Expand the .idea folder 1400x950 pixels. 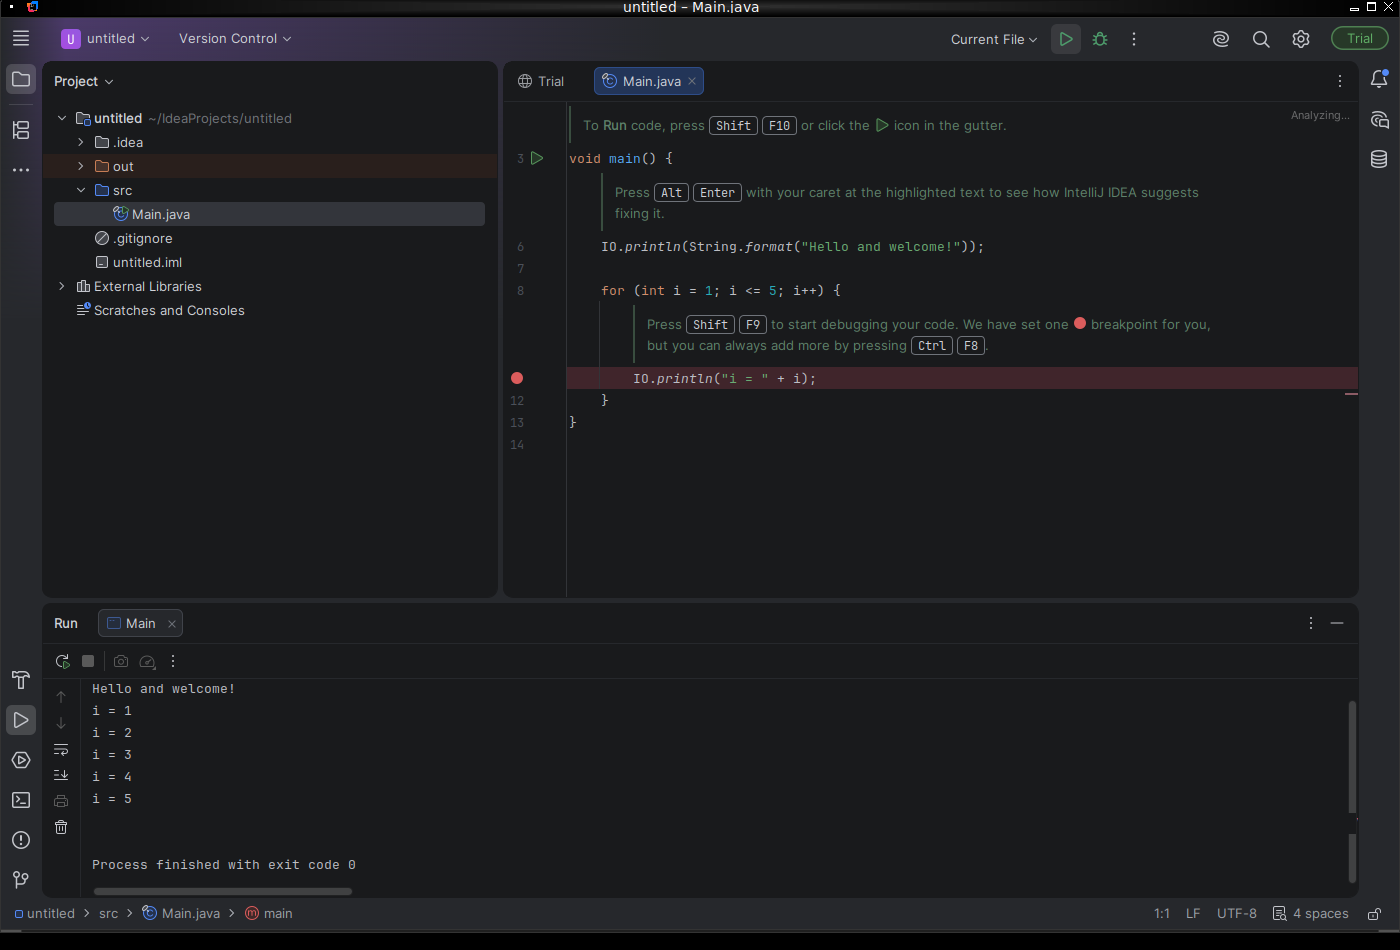pos(81,142)
